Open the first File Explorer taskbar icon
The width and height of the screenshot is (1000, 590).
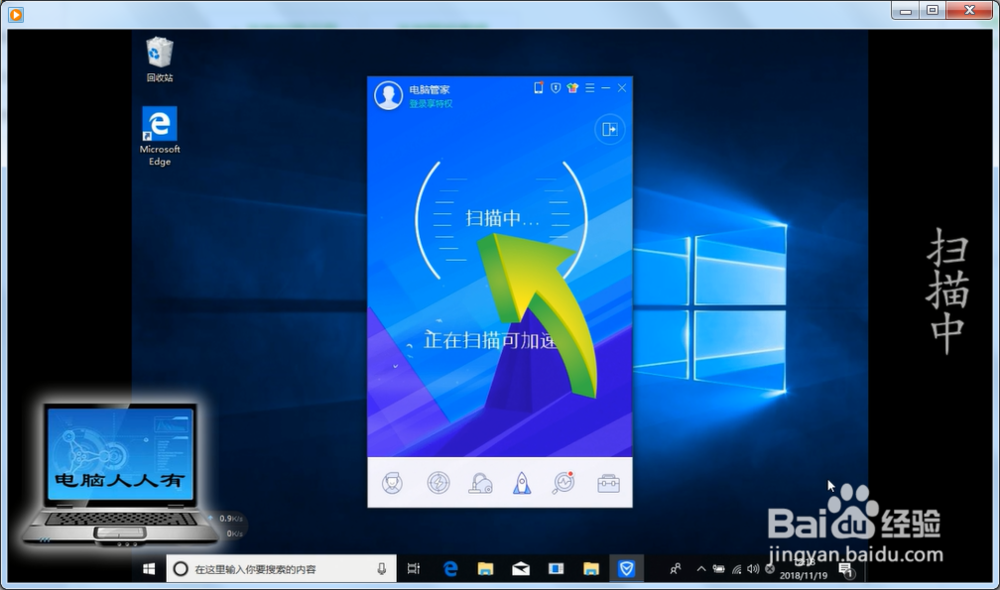(x=485, y=568)
